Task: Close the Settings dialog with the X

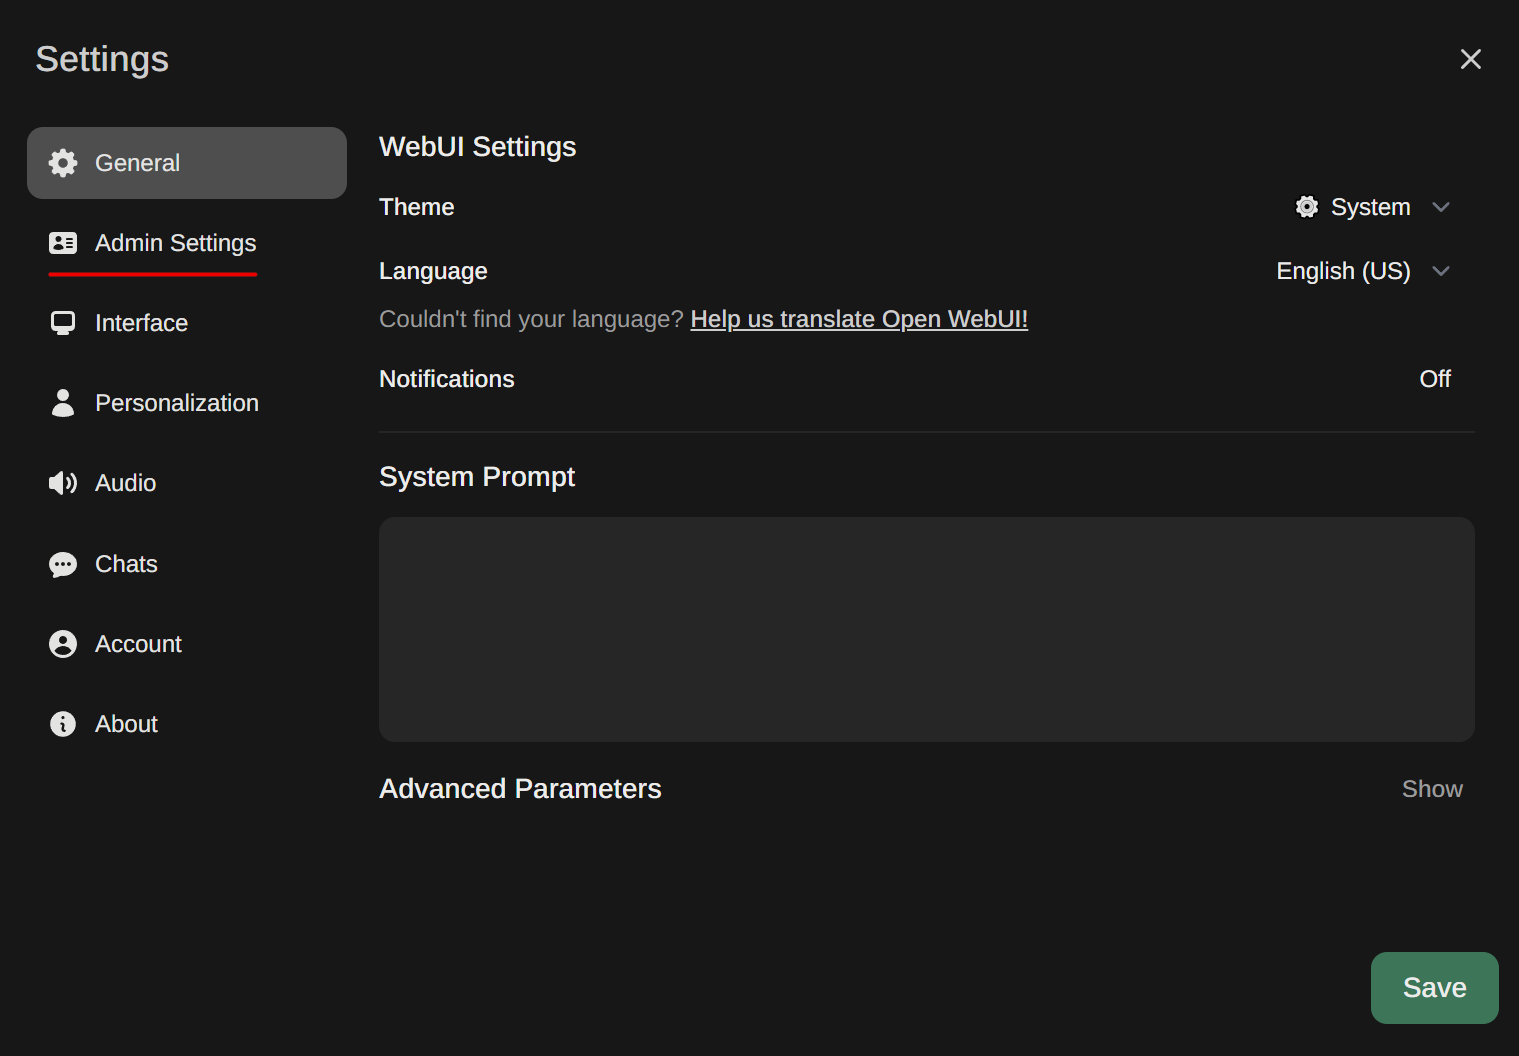Action: click(x=1470, y=59)
